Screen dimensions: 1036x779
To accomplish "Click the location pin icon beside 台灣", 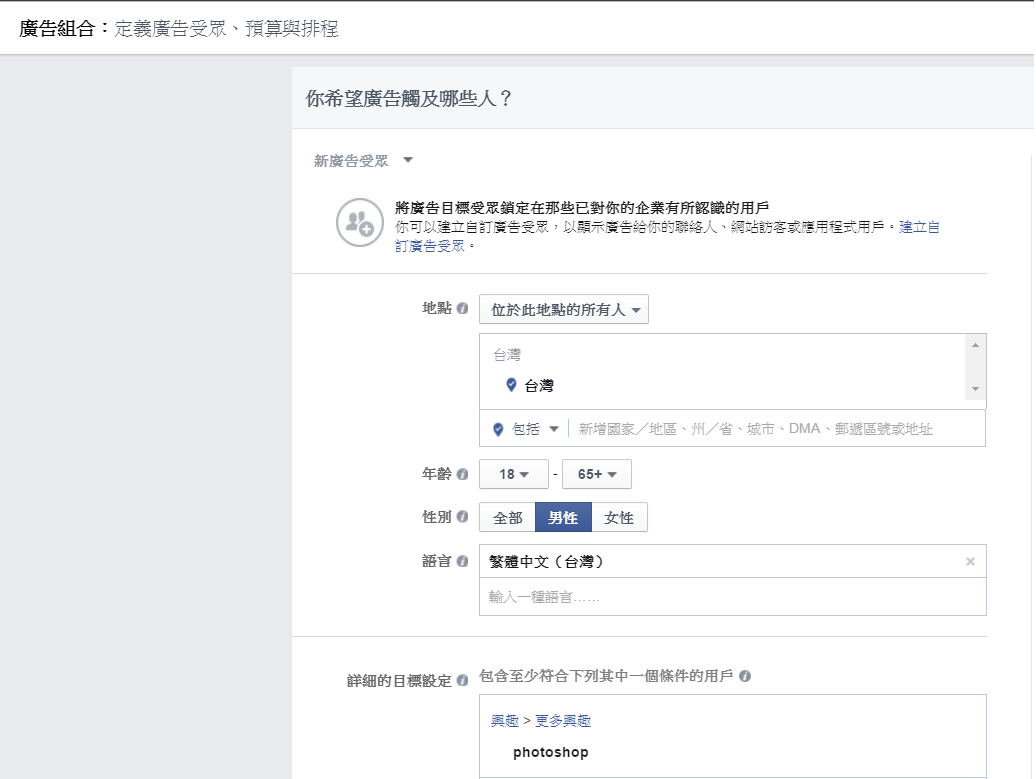I will (x=511, y=382).
